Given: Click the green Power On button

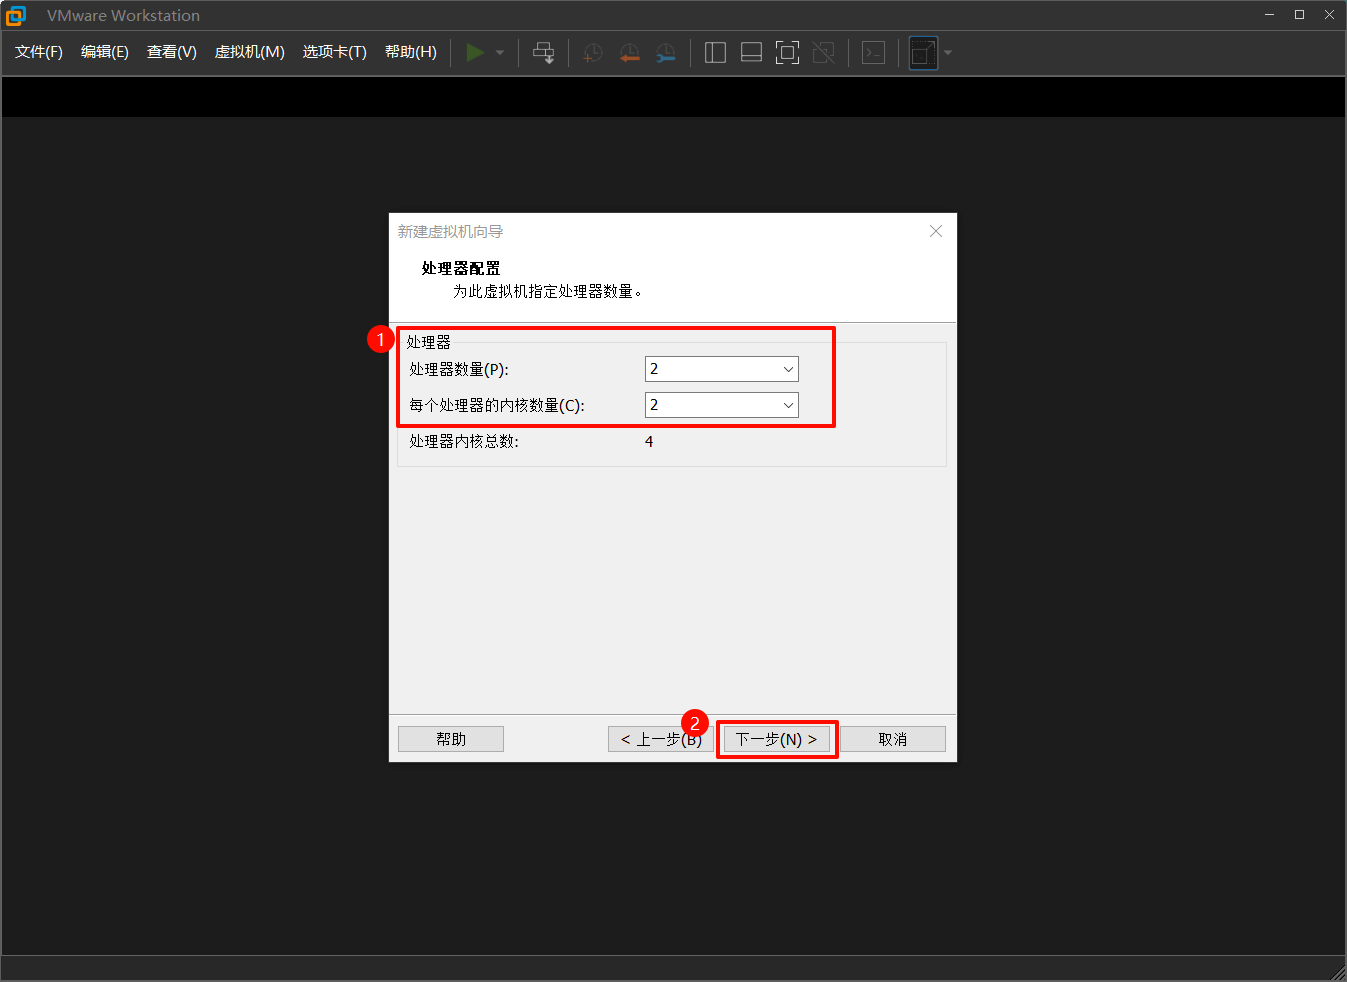Looking at the screenshot, I should [x=476, y=52].
